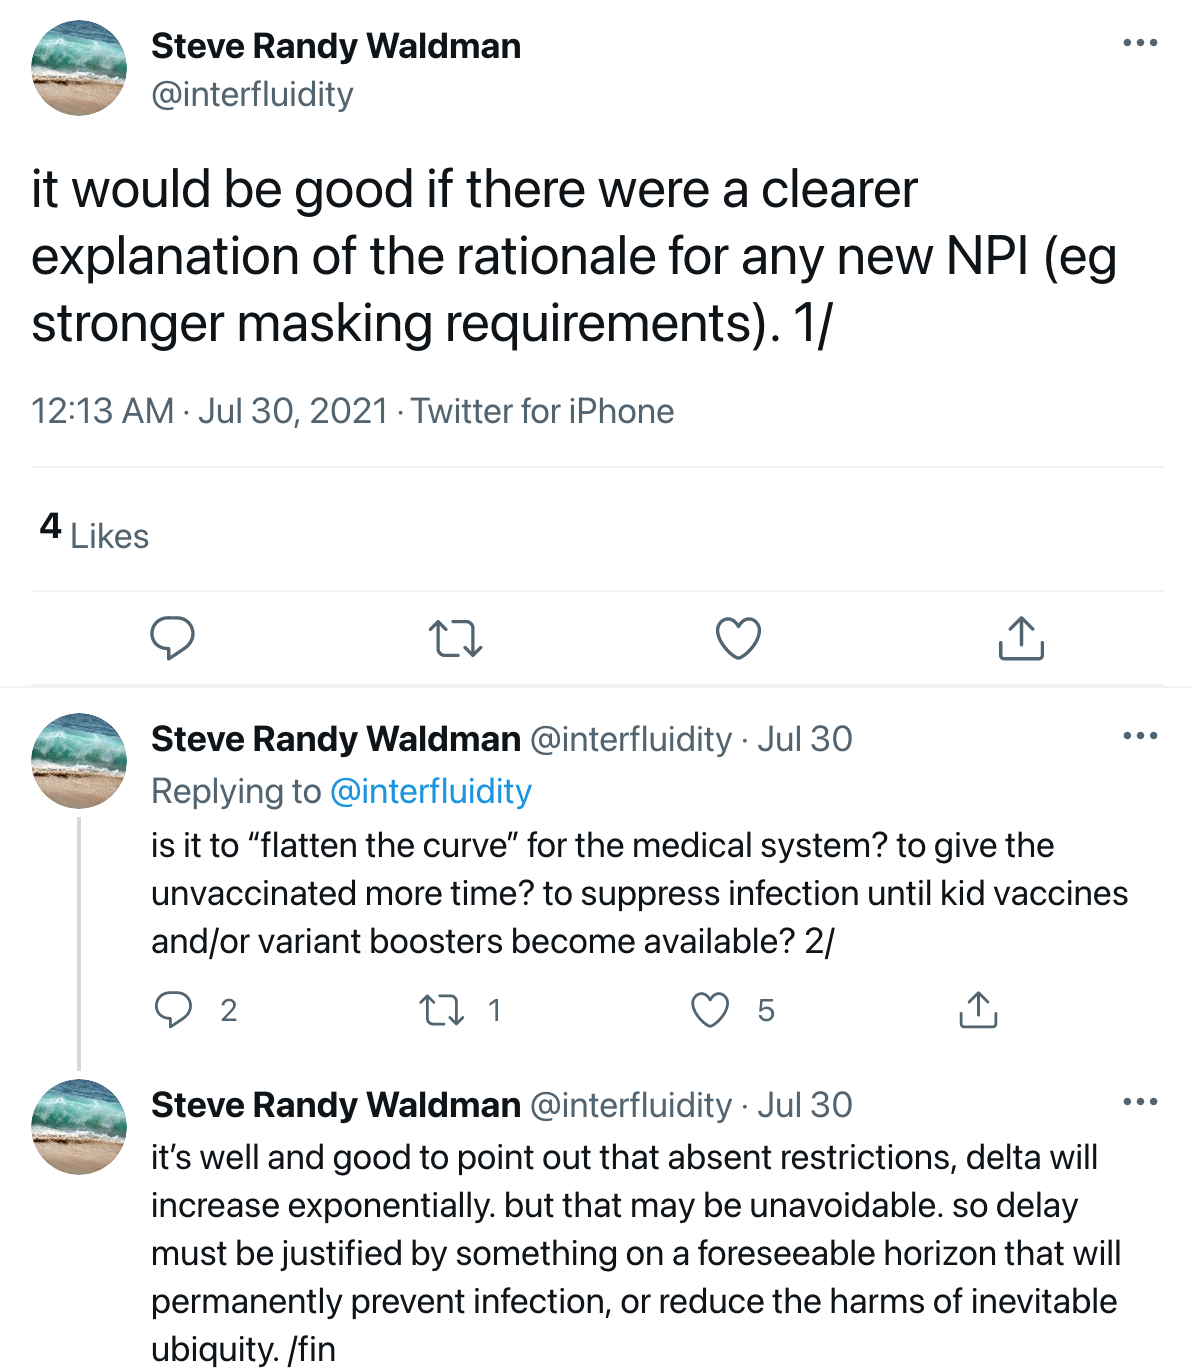Click avatar on the /fin tweet
The width and height of the screenshot is (1192, 1372).
79,1126
